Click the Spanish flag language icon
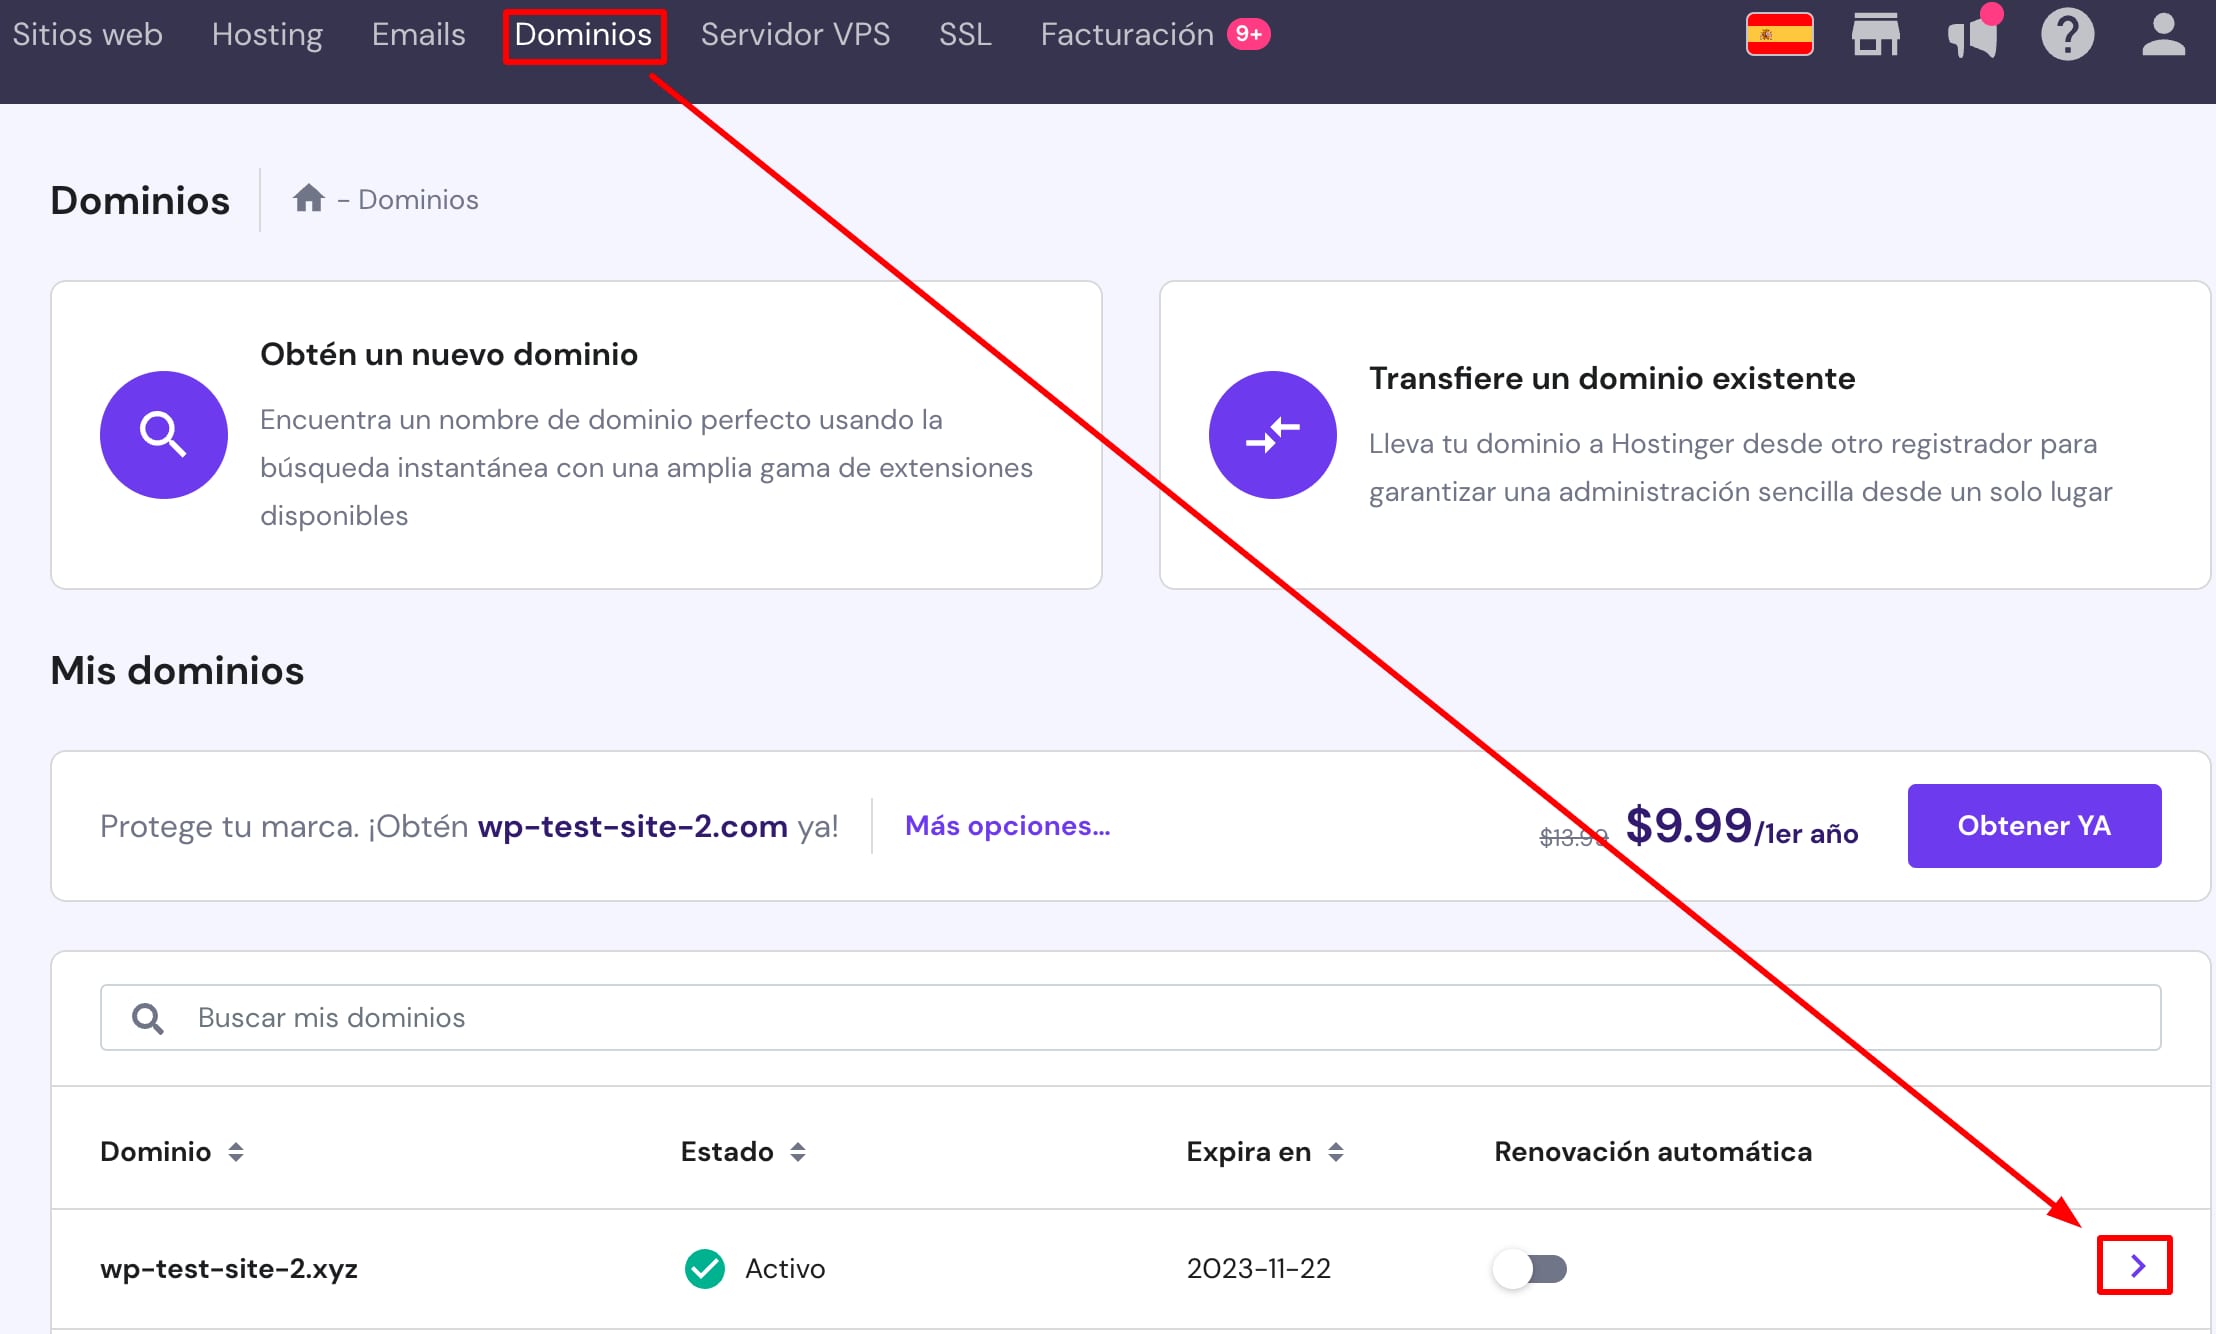This screenshot has height=1334, width=2216. [1779, 35]
